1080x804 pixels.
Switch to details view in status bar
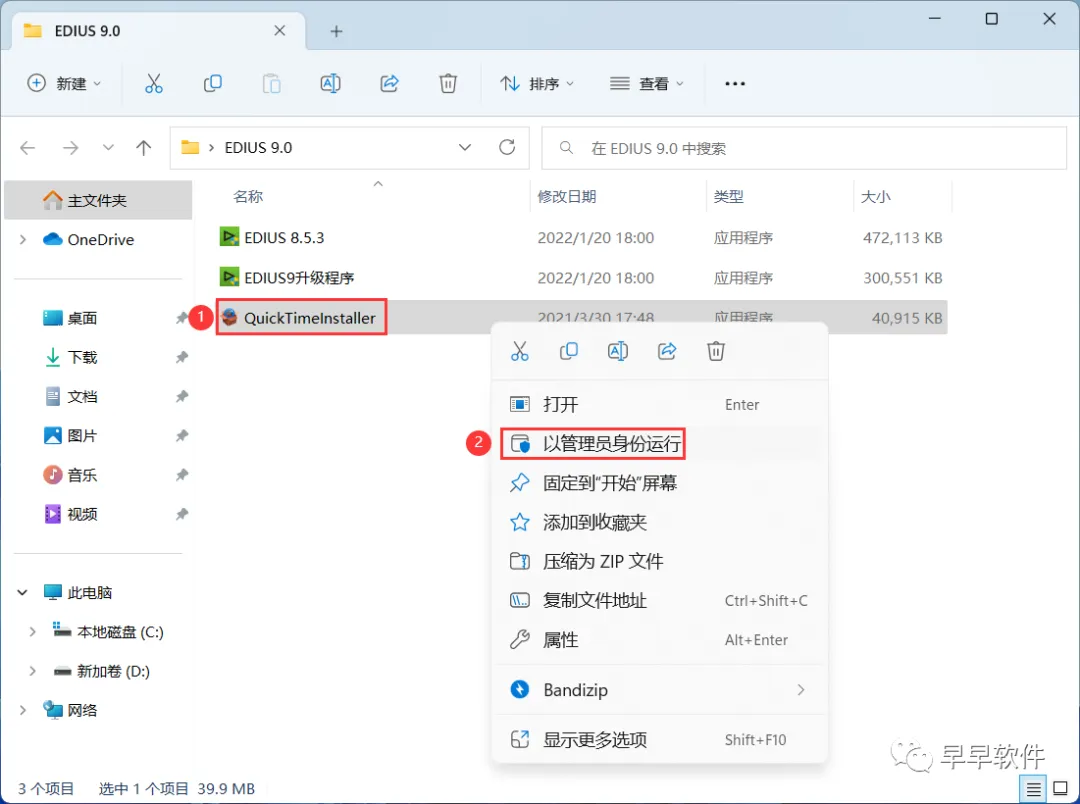coord(1033,789)
